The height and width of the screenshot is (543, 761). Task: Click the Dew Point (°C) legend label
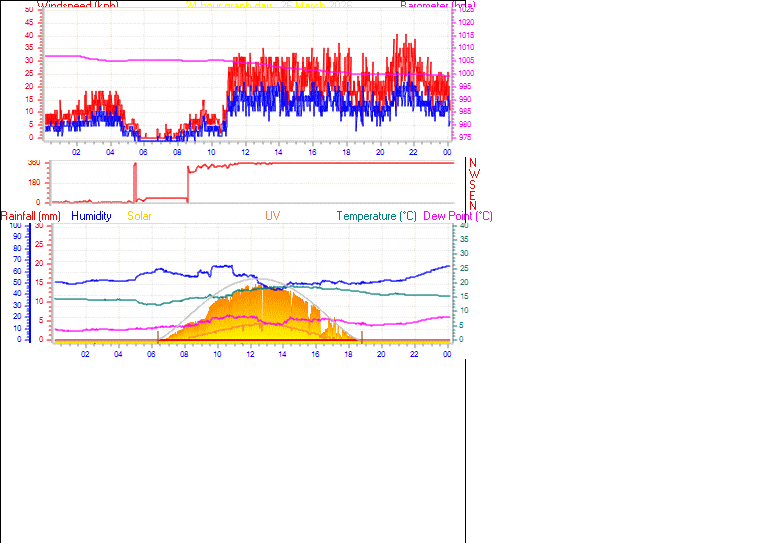click(458, 216)
